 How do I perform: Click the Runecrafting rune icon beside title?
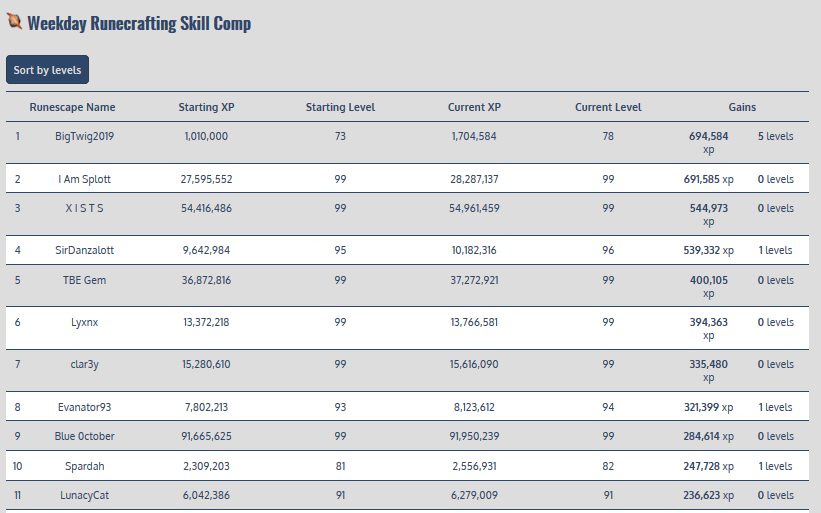click(13, 22)
